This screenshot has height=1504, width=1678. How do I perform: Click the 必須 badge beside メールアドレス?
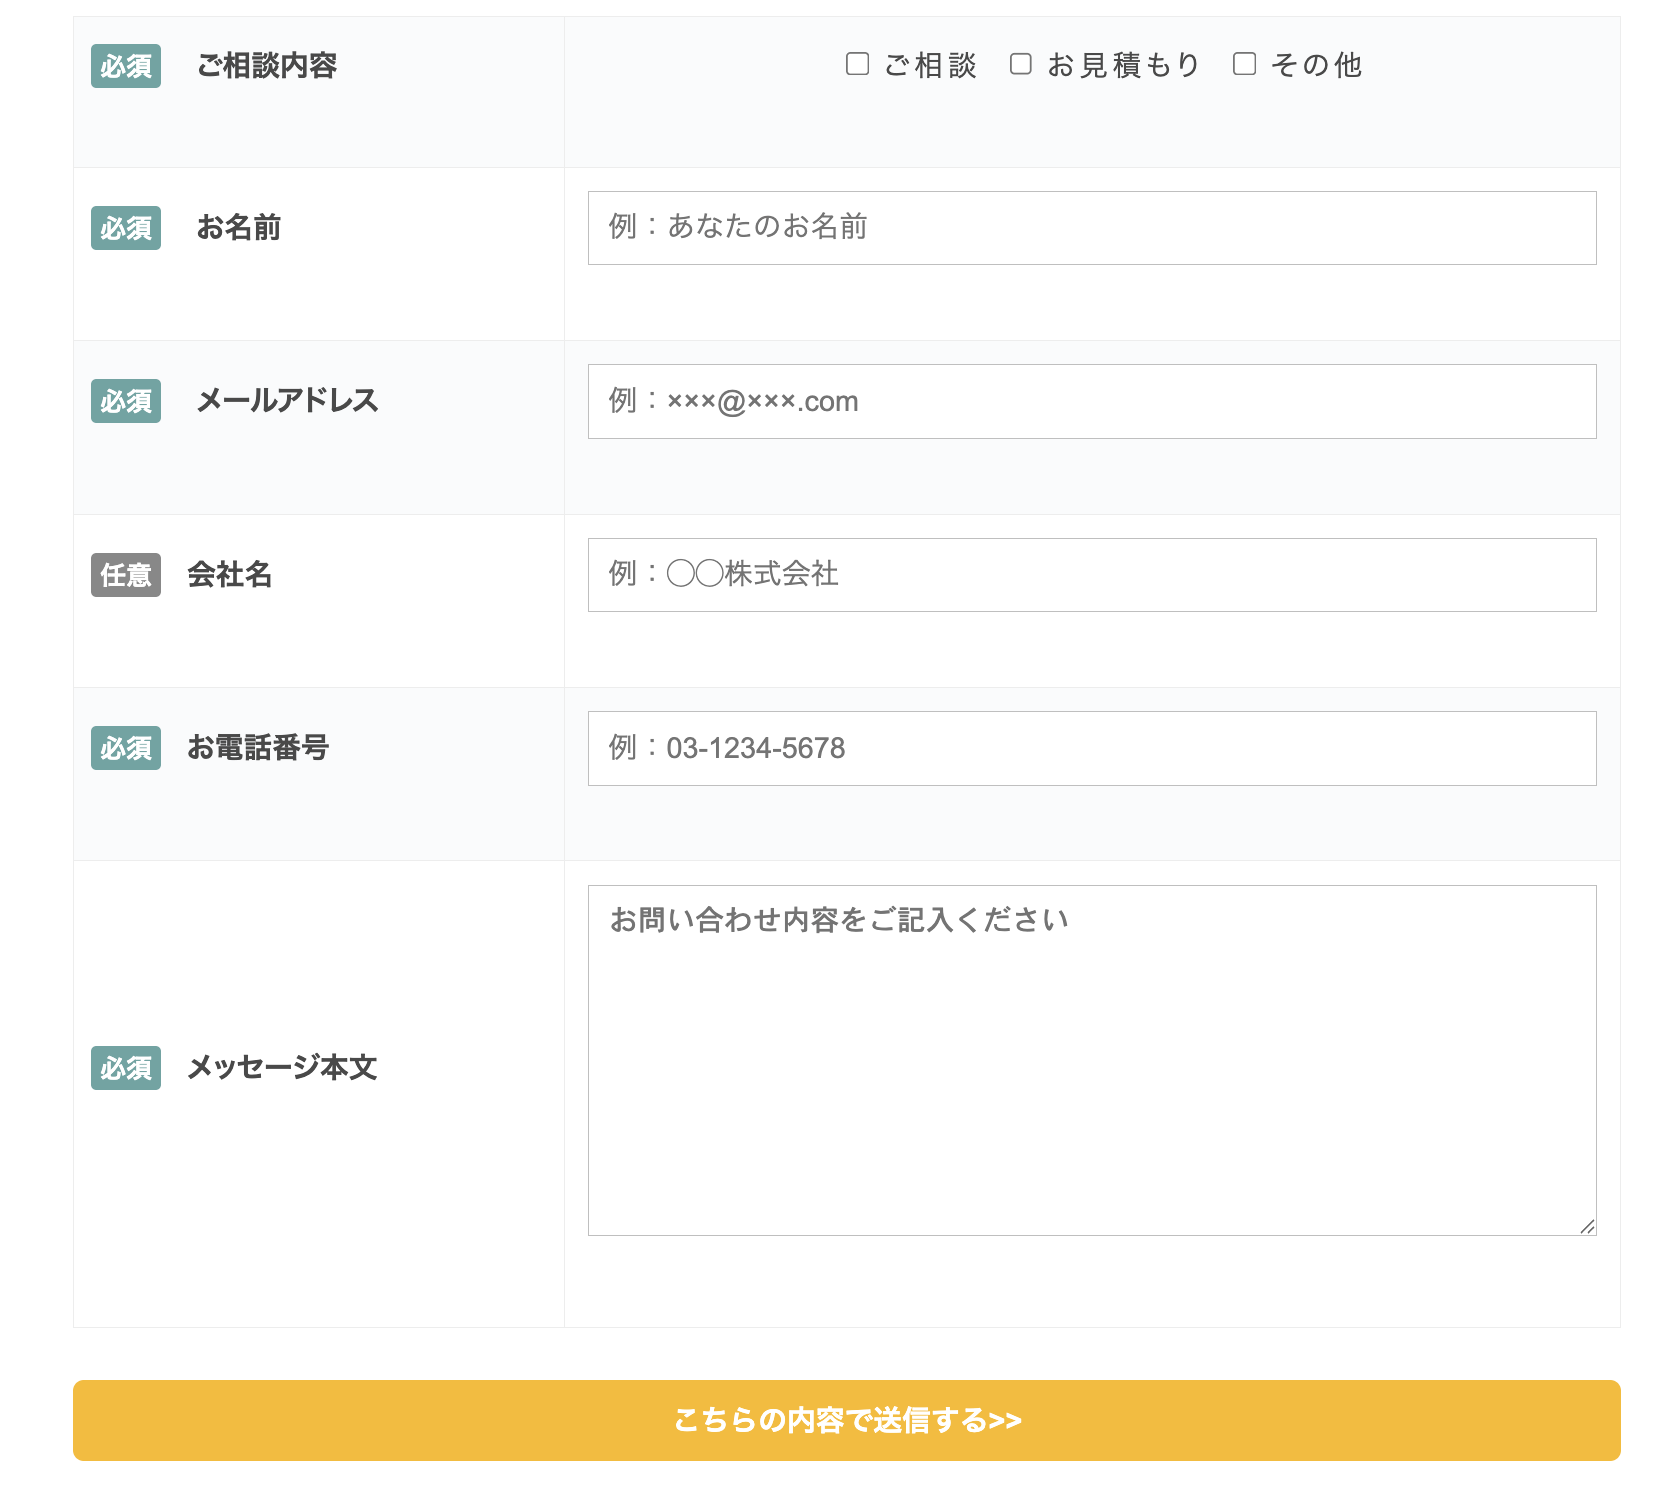[126, 401]
